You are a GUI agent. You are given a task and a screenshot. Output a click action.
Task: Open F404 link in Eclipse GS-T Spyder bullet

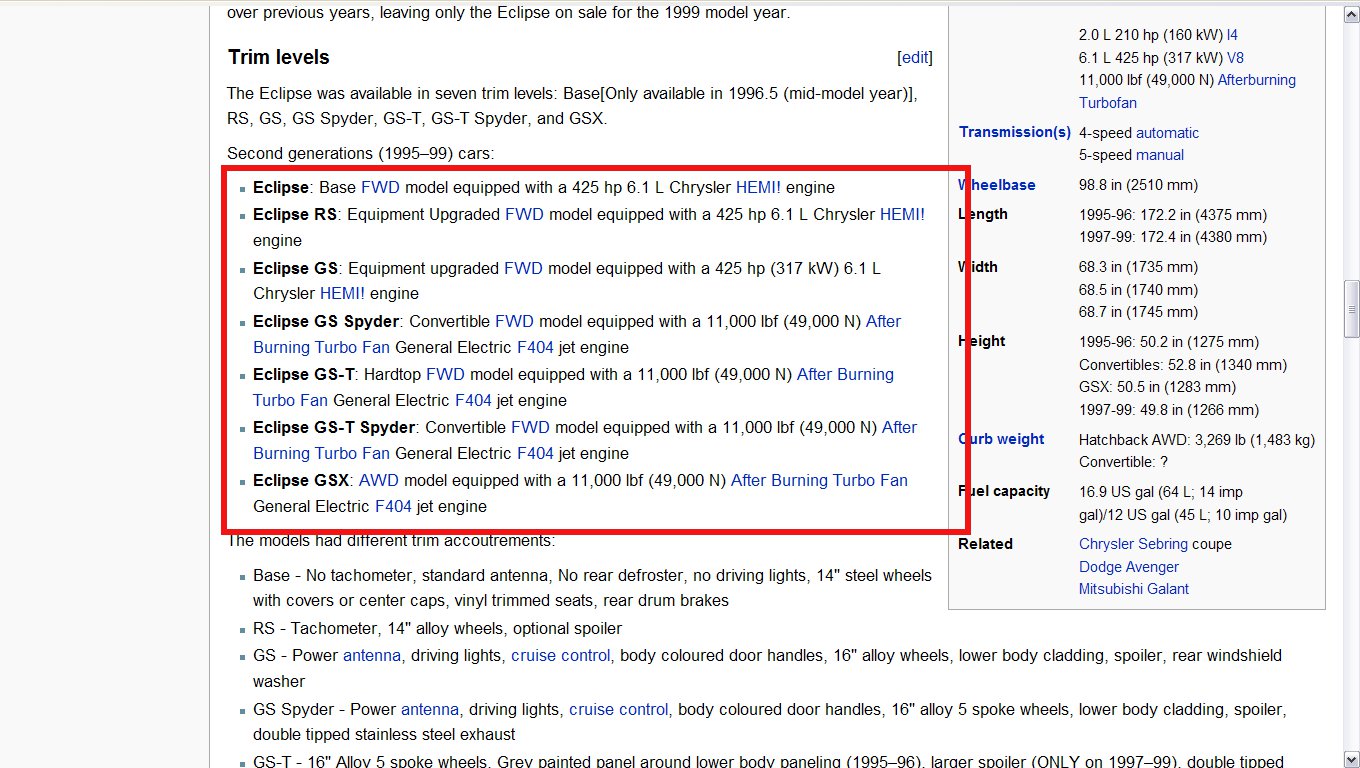[534, 453]
